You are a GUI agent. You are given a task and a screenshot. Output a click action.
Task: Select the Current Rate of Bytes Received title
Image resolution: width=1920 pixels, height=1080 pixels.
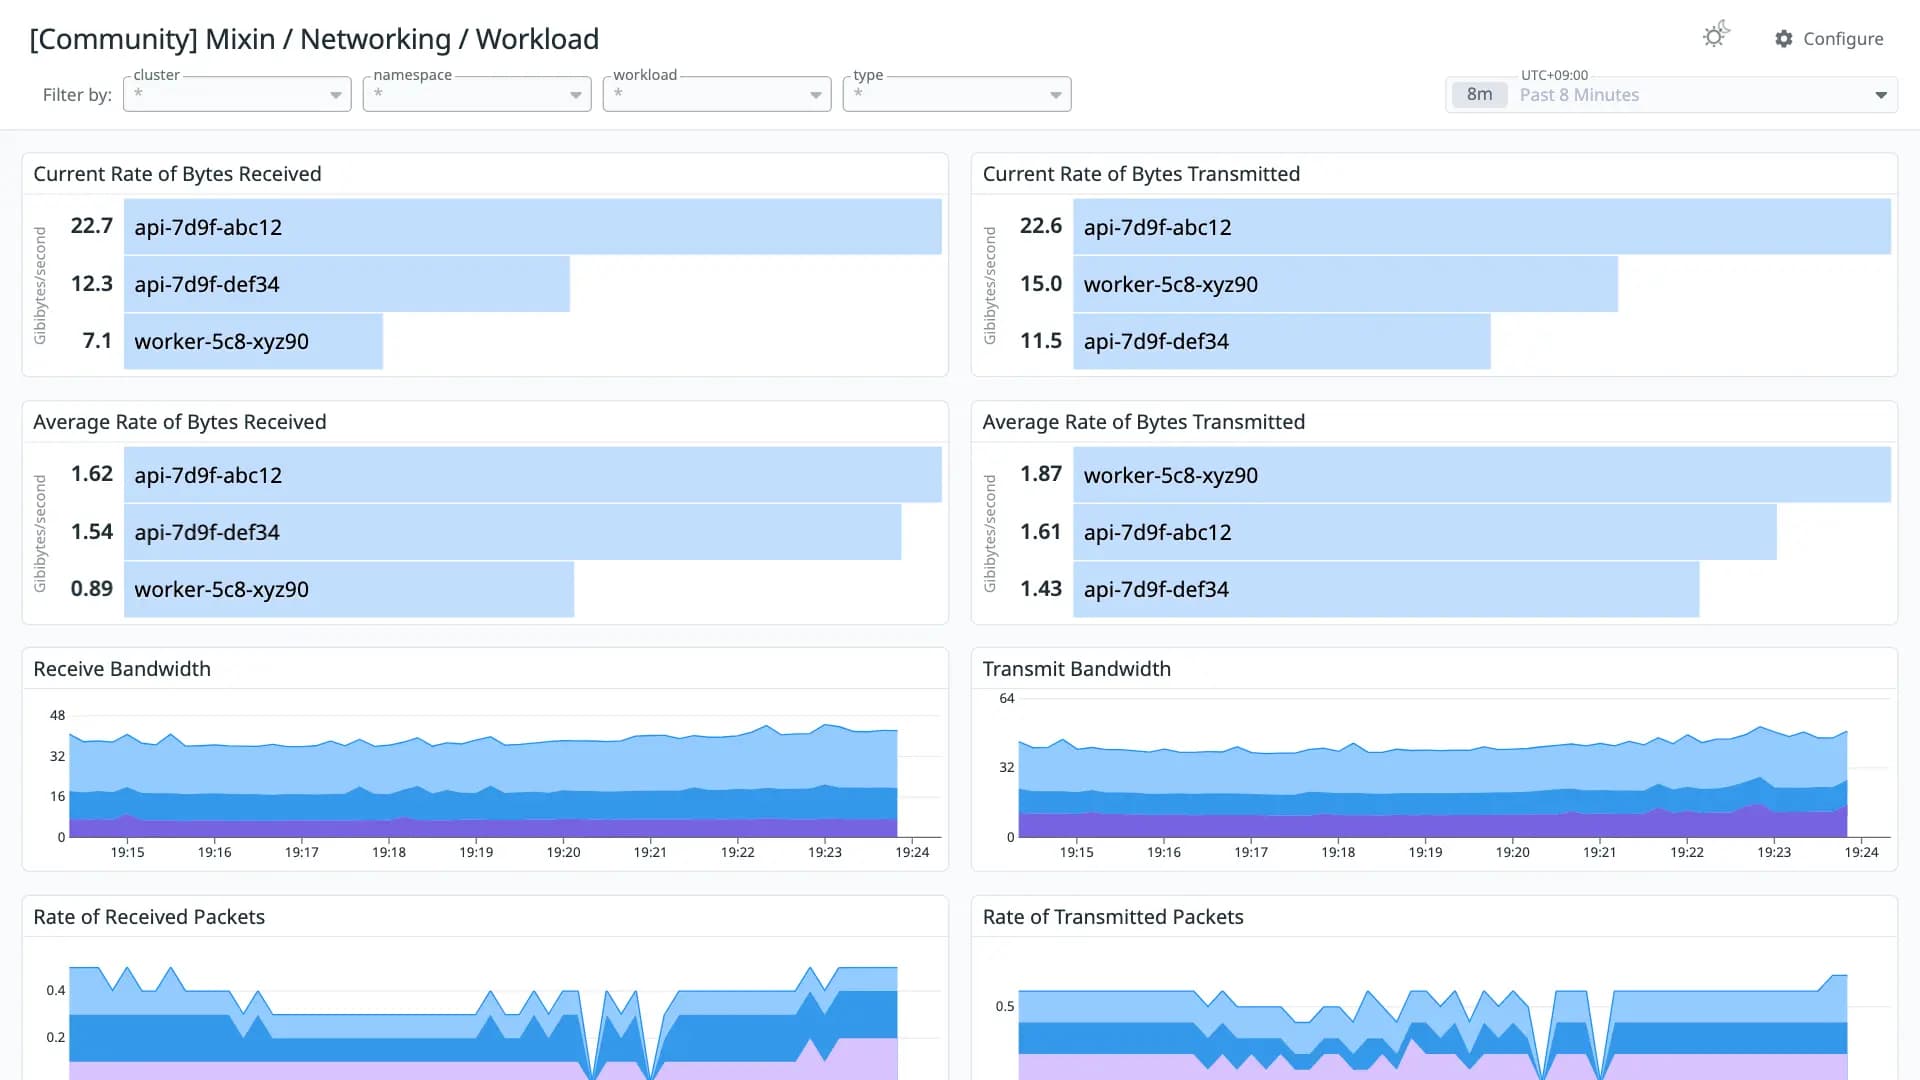177,174
